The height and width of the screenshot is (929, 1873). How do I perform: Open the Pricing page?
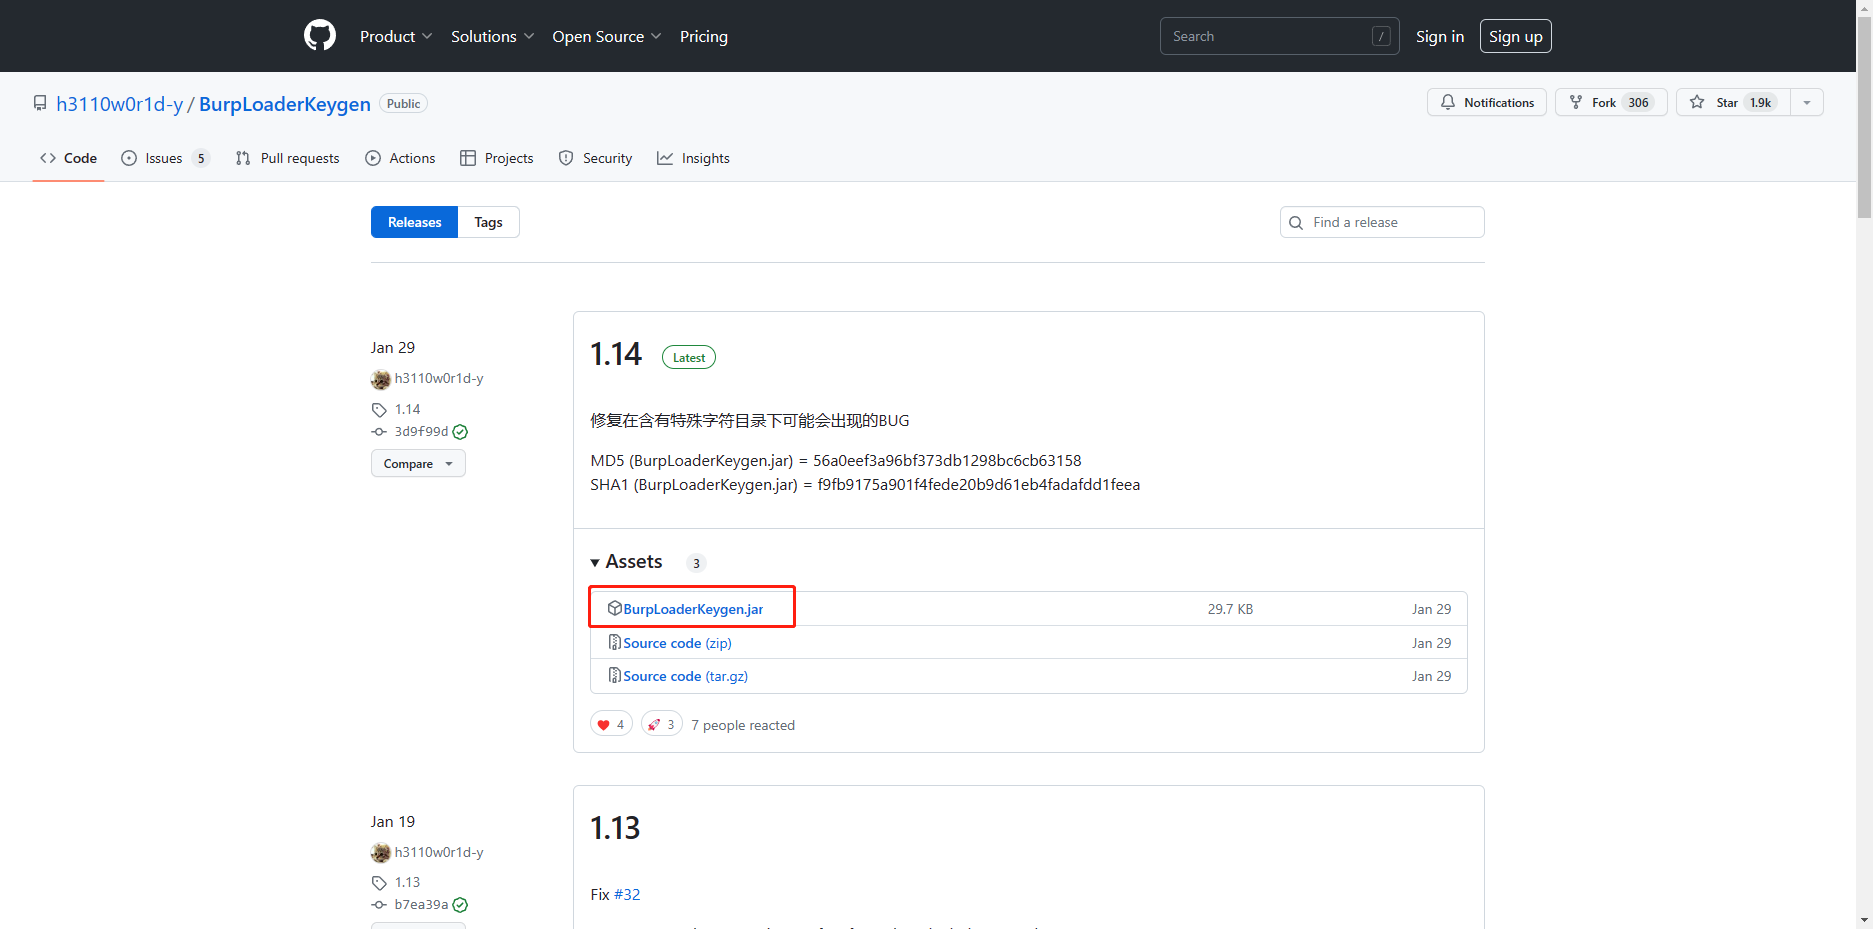coord(704,36)
